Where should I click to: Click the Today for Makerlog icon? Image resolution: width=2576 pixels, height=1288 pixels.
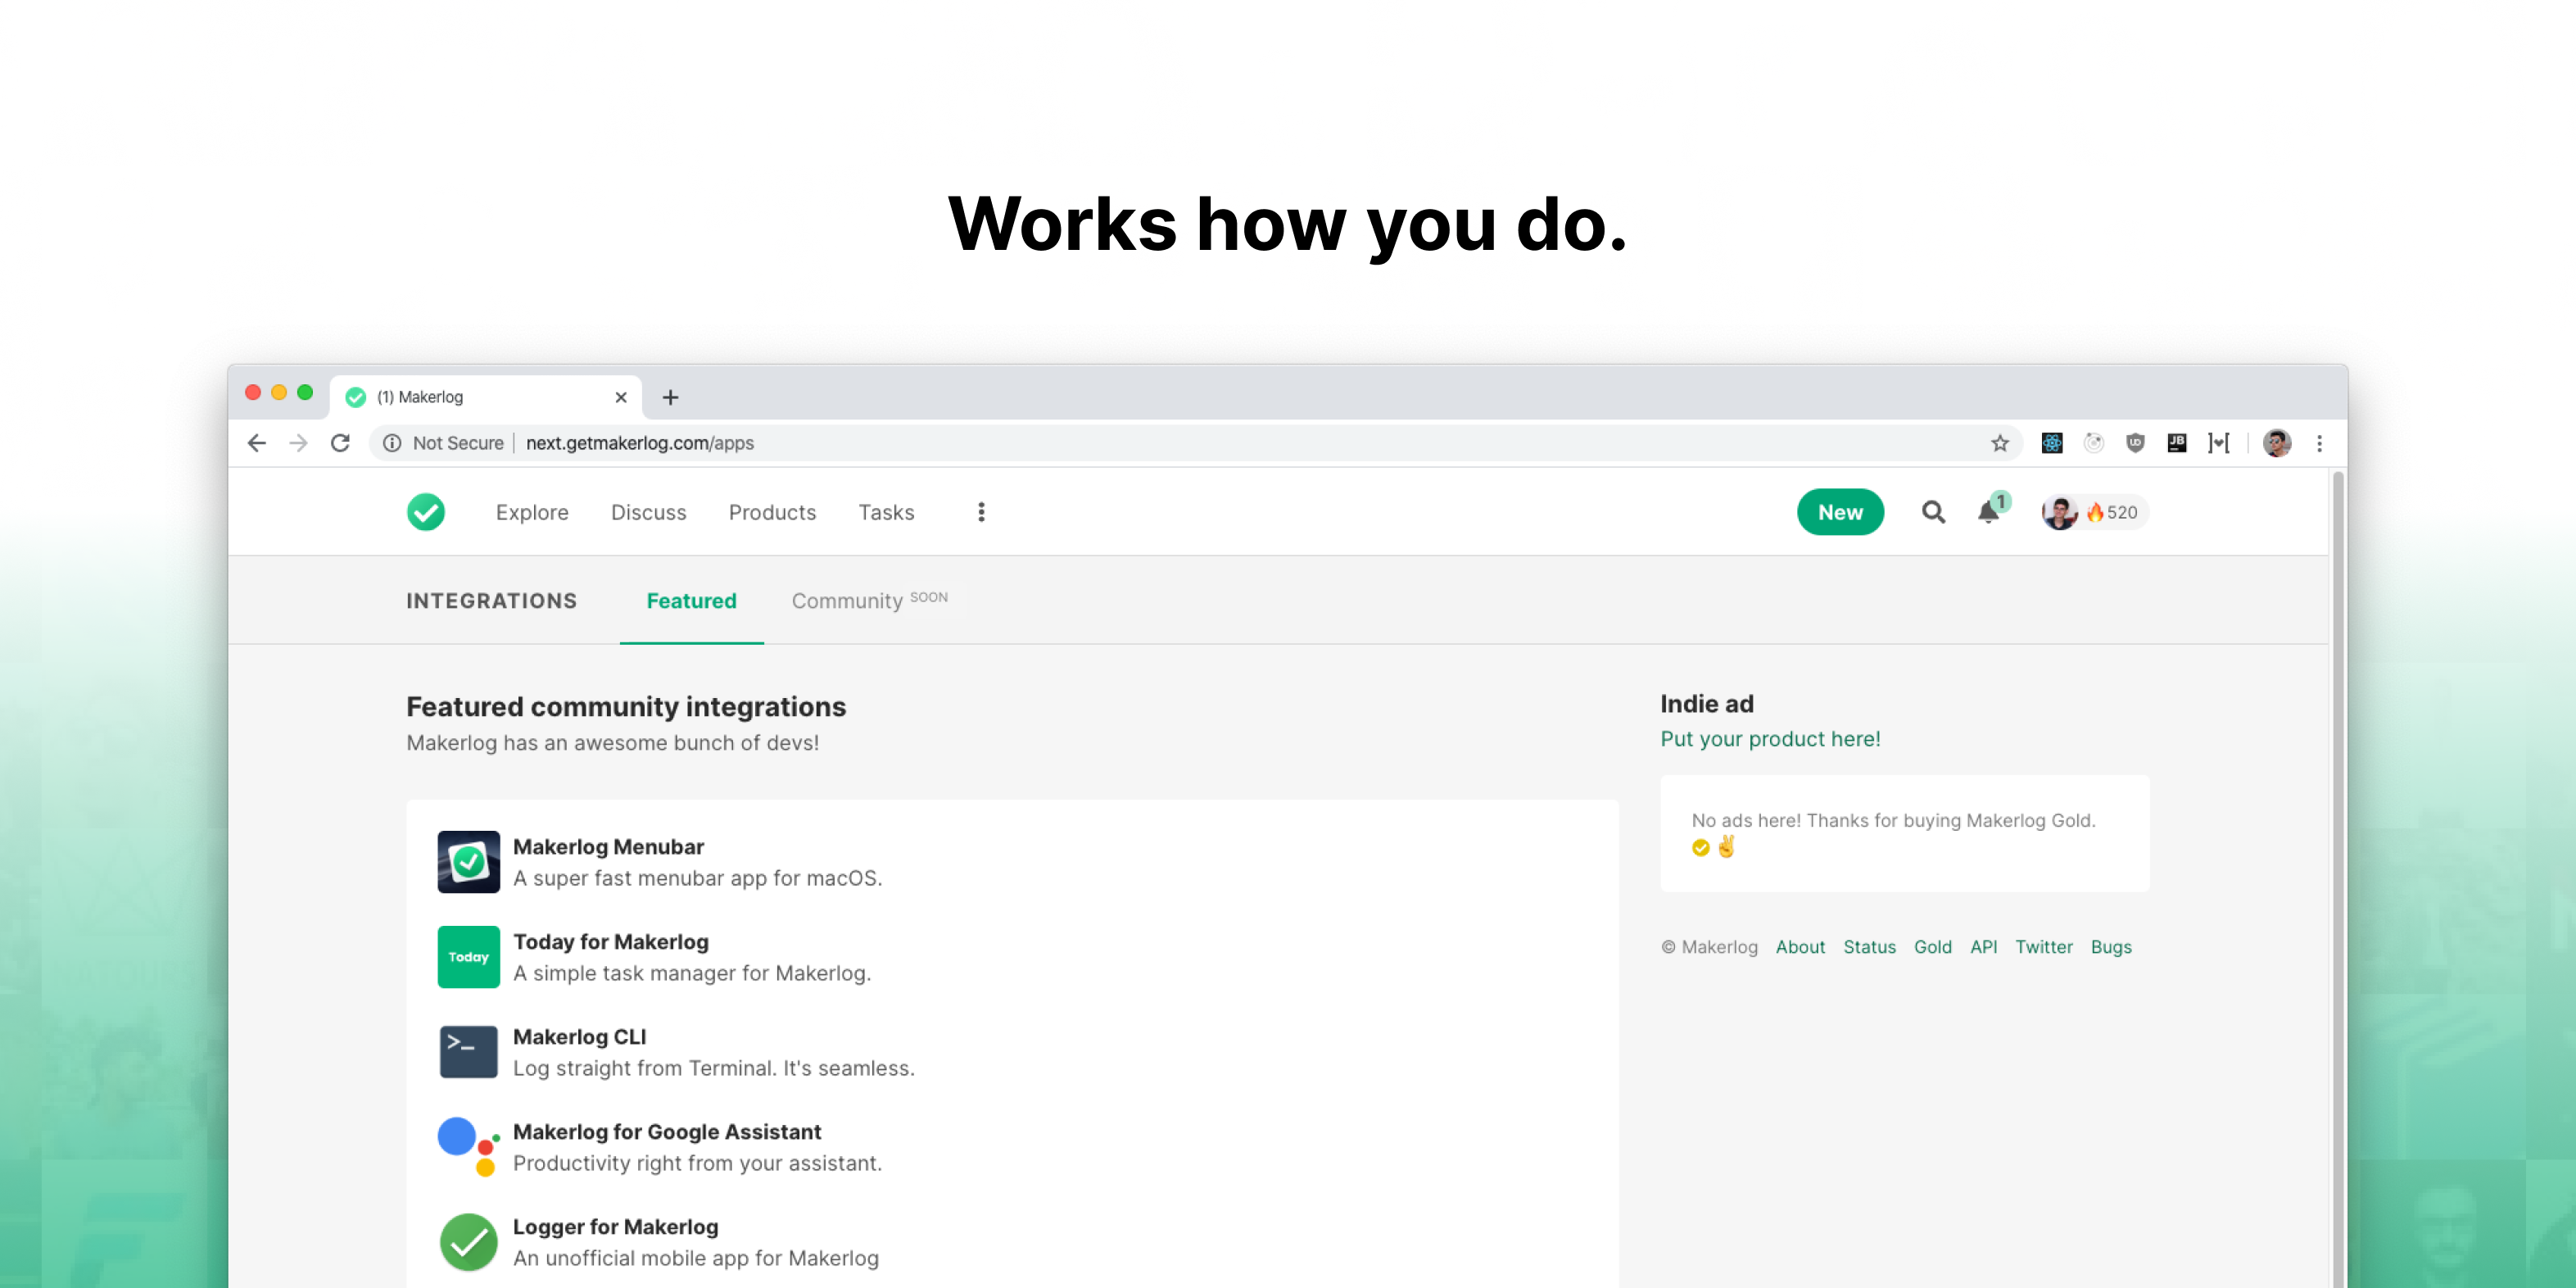pyautogui.click(x=468, y=957)
